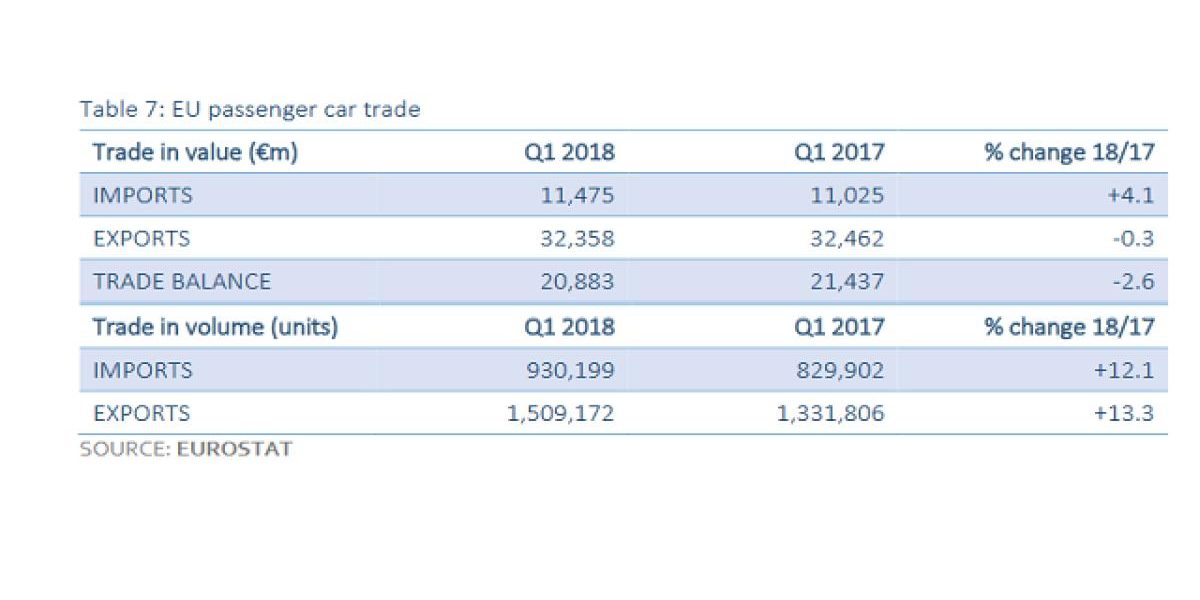The height and width of the screenshot is (600, 1200).
Task: Click the +13.3 percent change cell
Action: coord(1126,413)
